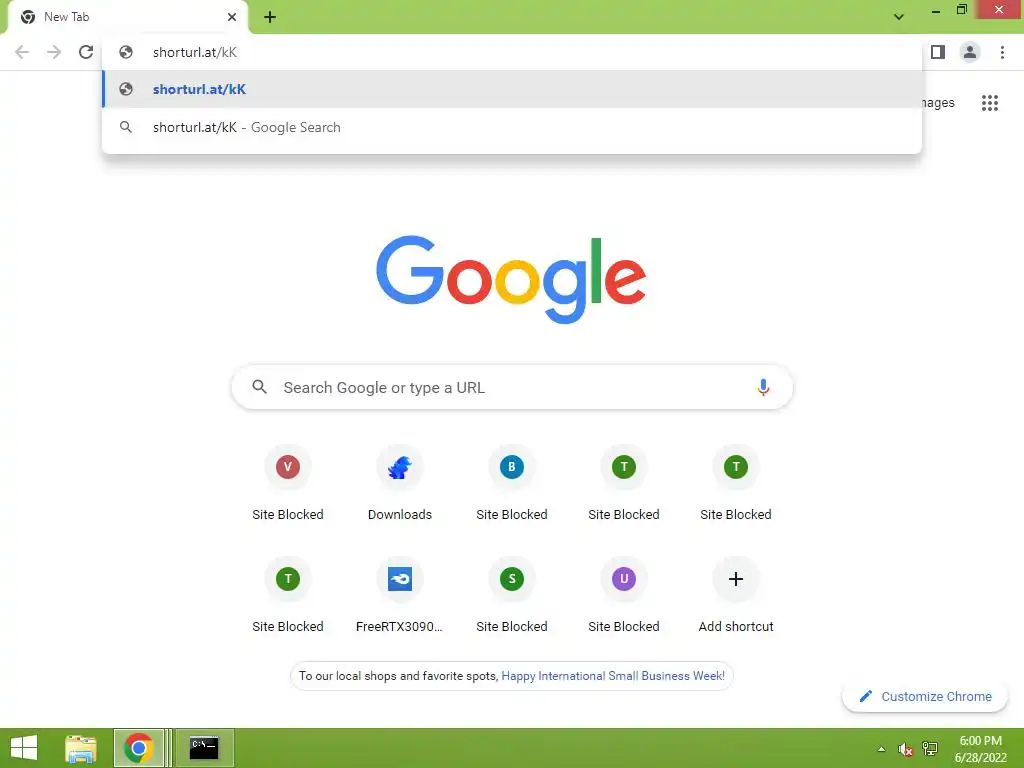Open the Downloads shortcut
The width and height of the screenshot is (1024, 768).
400,483
